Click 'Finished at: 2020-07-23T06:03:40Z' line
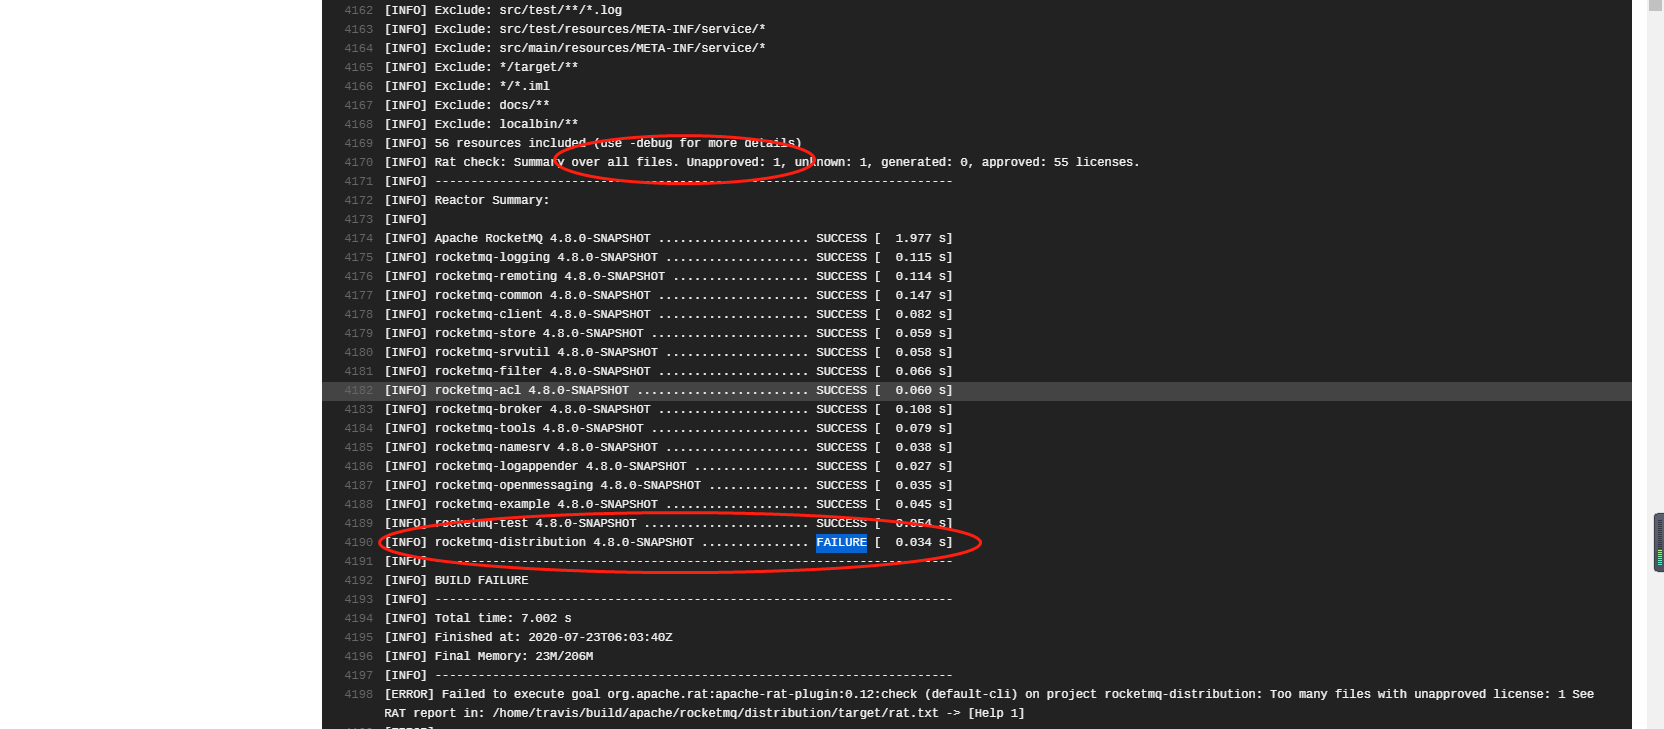 point(528,637)
